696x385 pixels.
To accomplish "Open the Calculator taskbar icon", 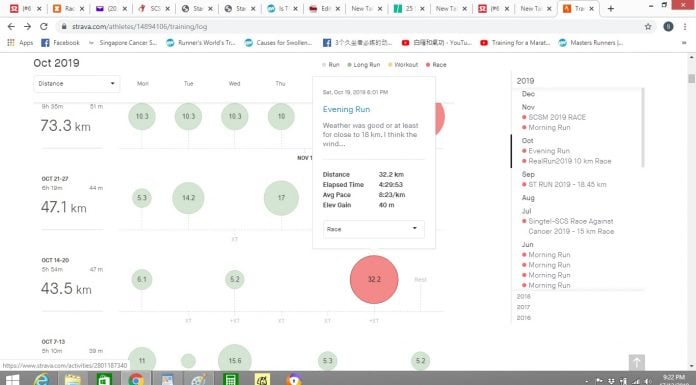I will click(230, 379).
